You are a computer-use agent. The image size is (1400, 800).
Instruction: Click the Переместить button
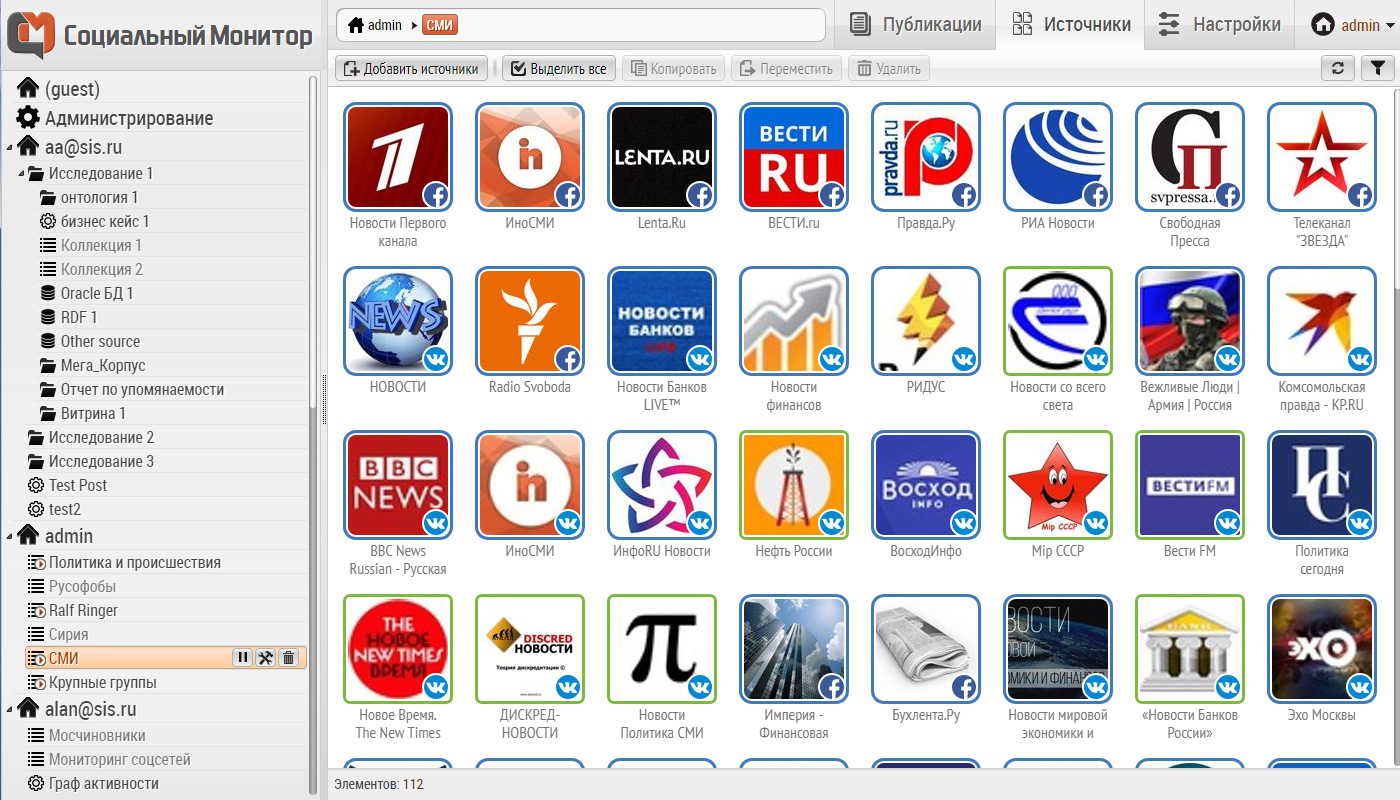787,69
